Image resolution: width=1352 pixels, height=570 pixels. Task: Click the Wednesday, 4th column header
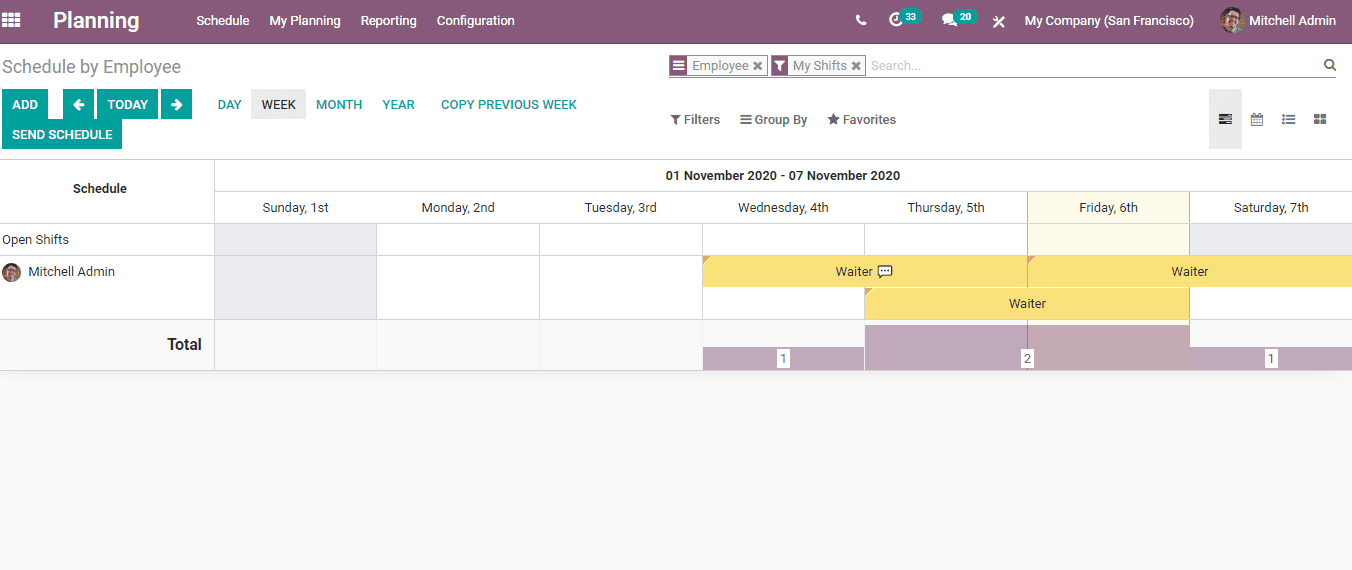coord(783,208)
